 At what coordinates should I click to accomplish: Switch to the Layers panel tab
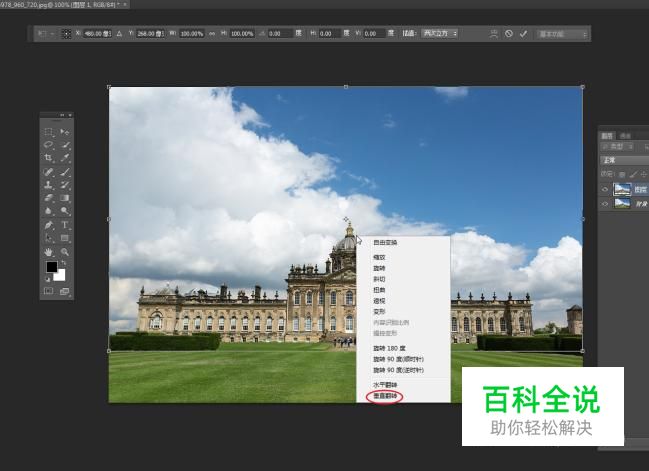coord(607,136)
